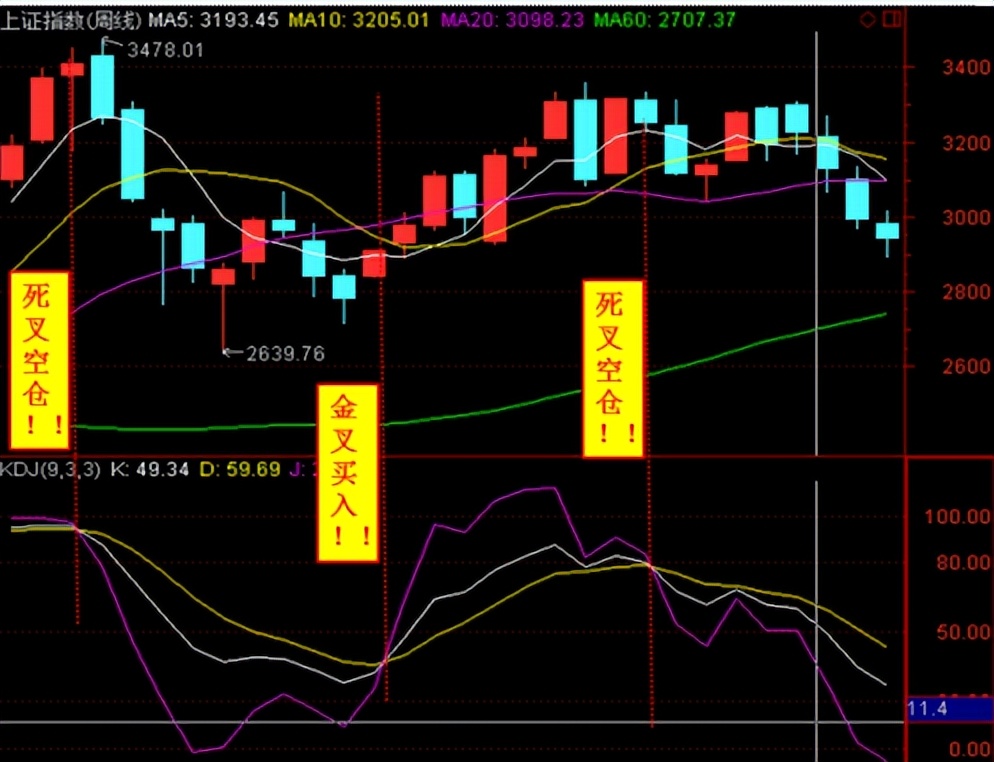This screenshot has width=994, height=762.
Task: Click the blue 11.4 value box
Action: [x=950, y=708]
